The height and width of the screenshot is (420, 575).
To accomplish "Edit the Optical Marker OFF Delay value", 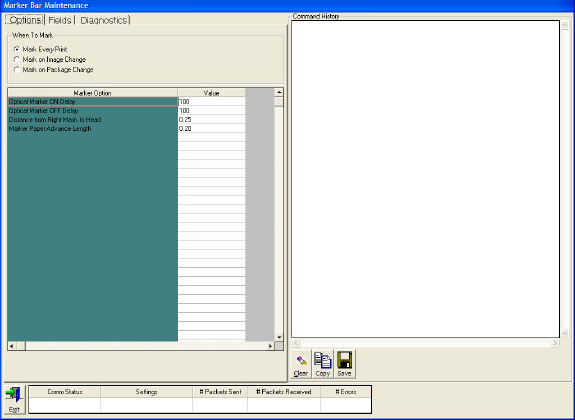I will pos(212,111).
